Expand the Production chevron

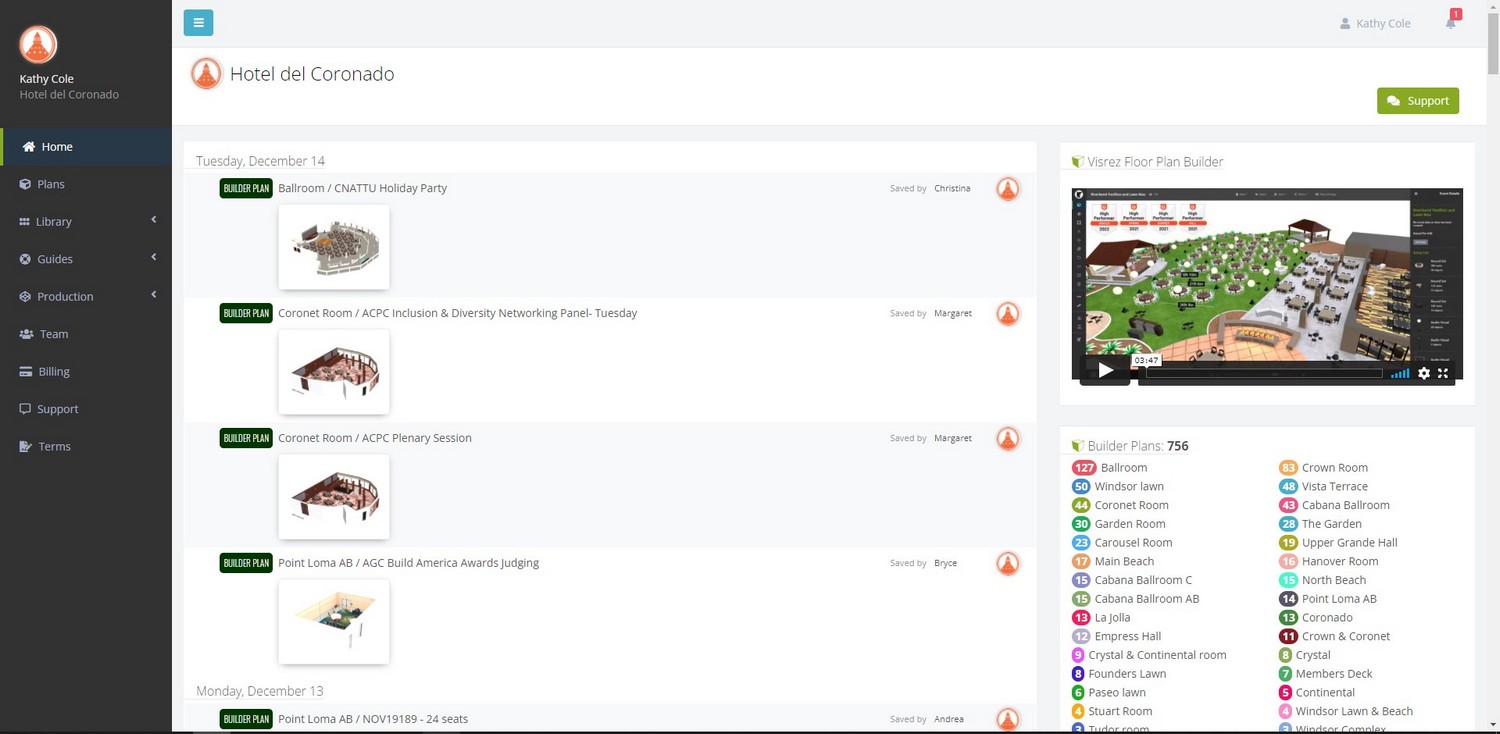point(154,294)
